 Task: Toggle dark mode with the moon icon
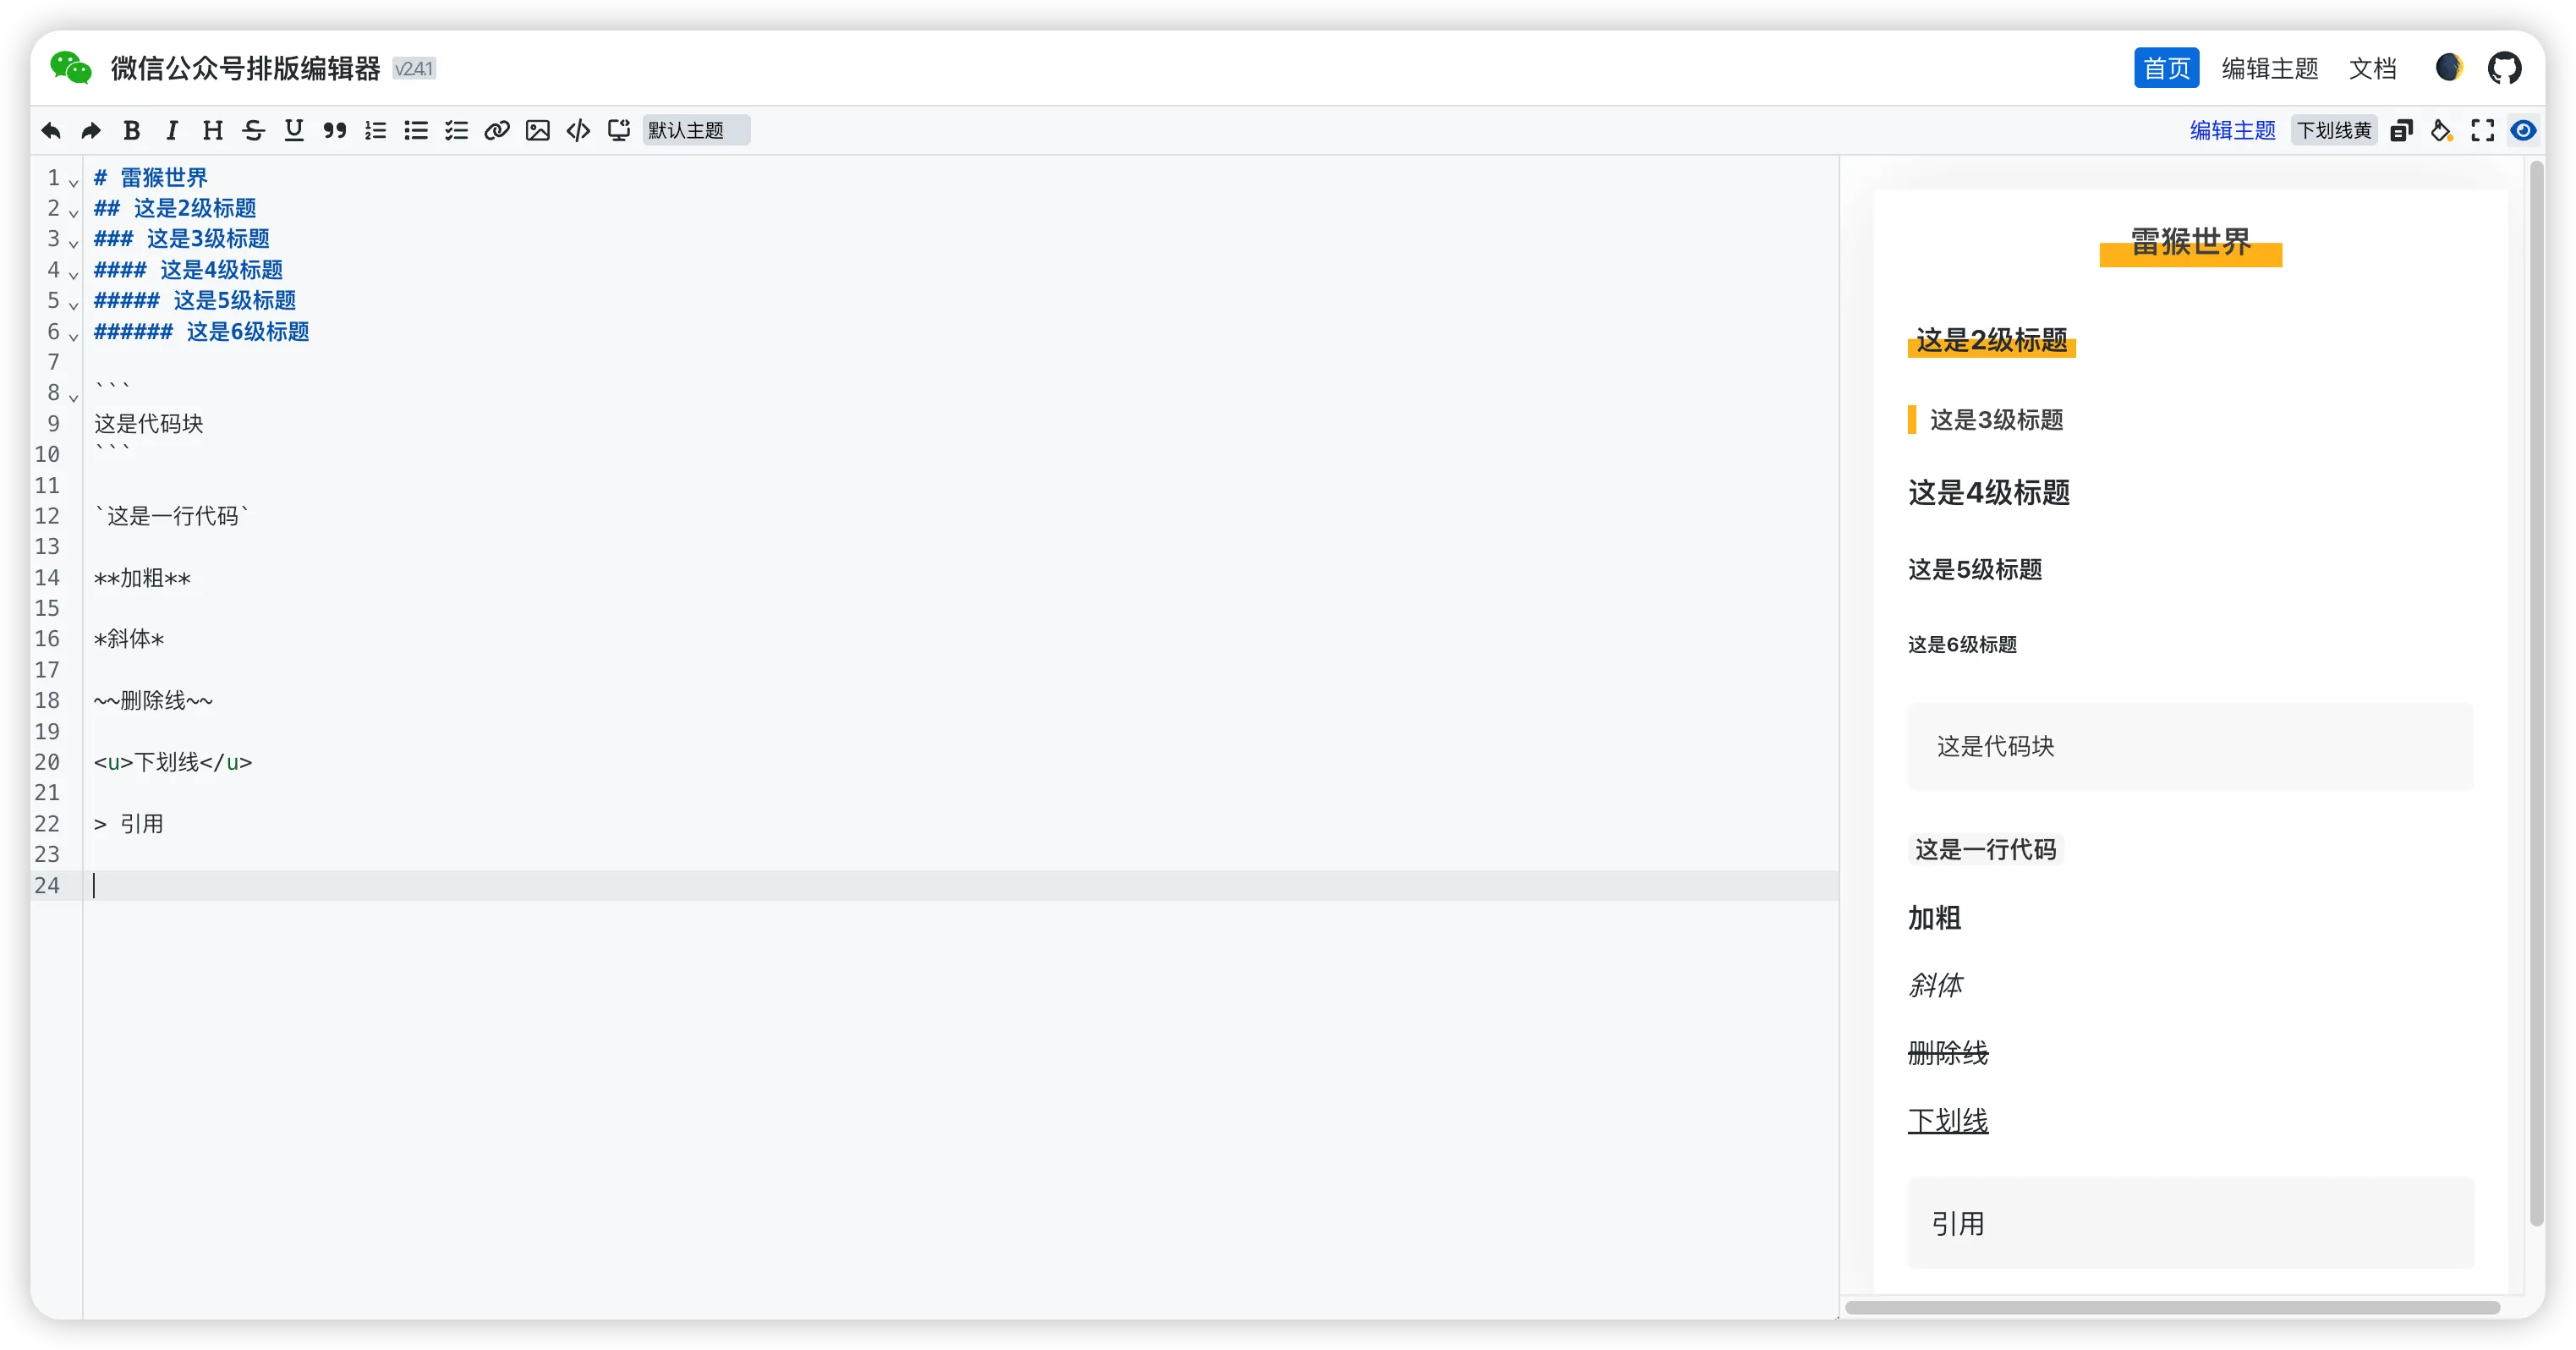click(x=2449, y=68)
